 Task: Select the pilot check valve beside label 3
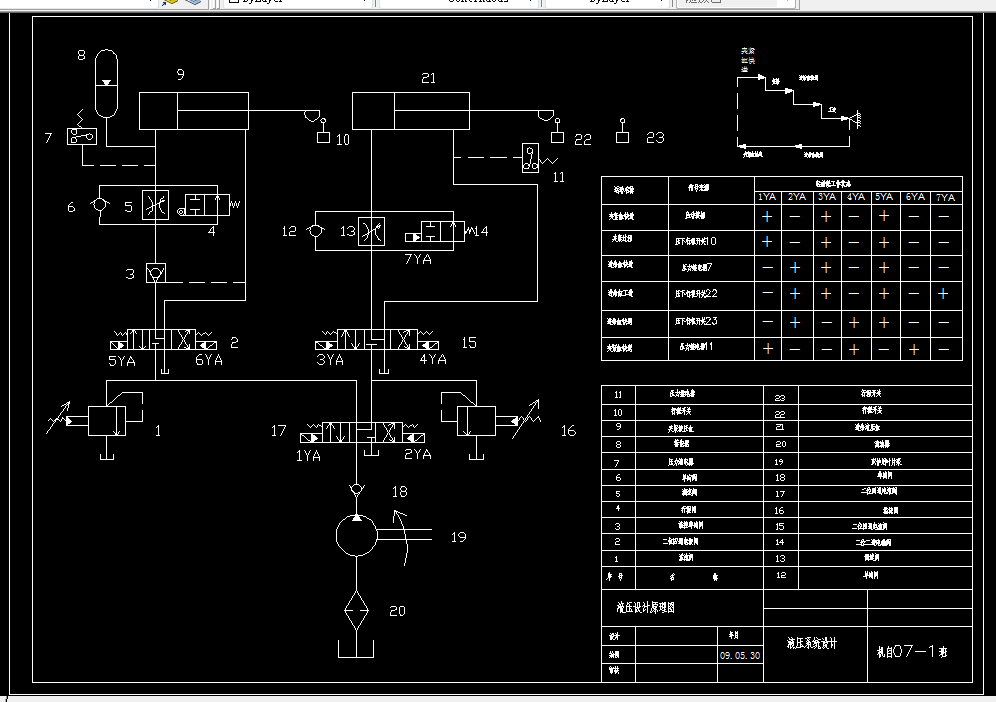(156, 274)
